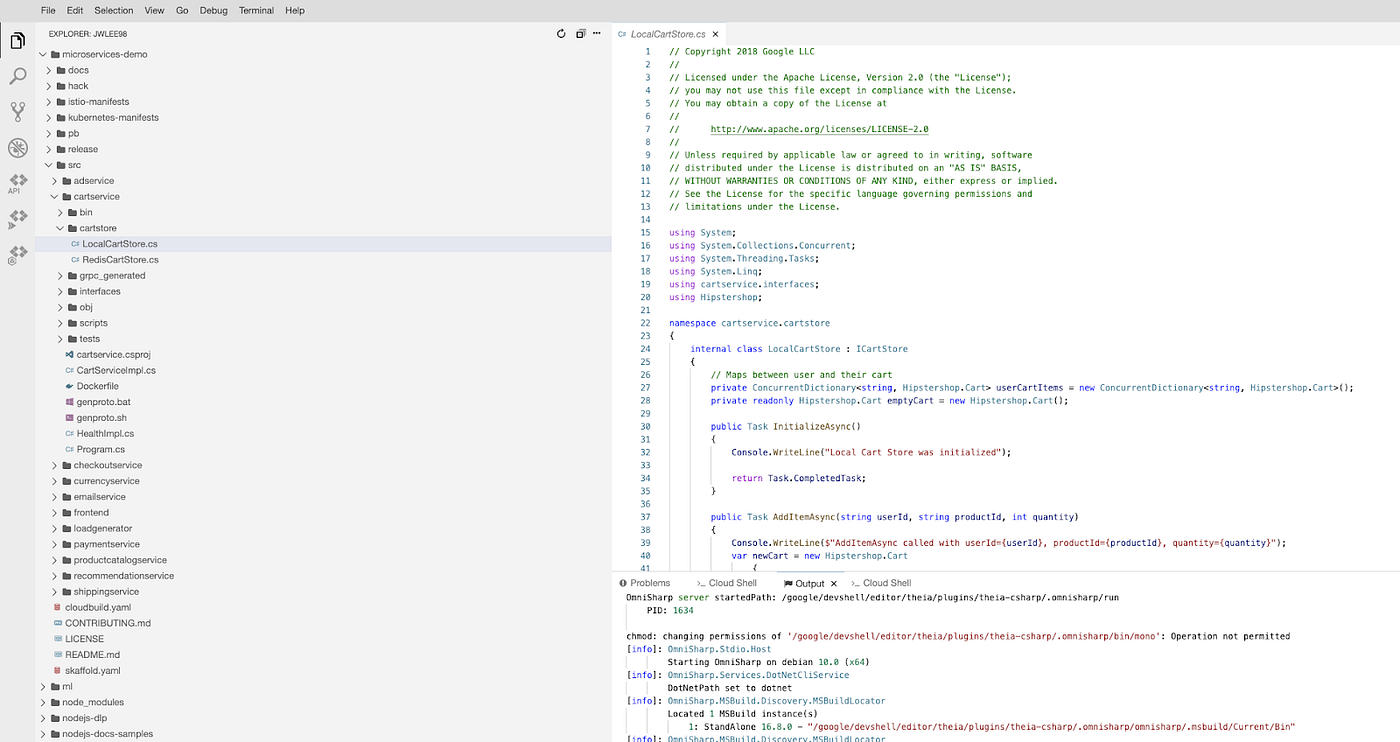The width and height of the screenshot is (1400, 742).
Task: Click the 'PID: 1634' output text
Action: 670,610
